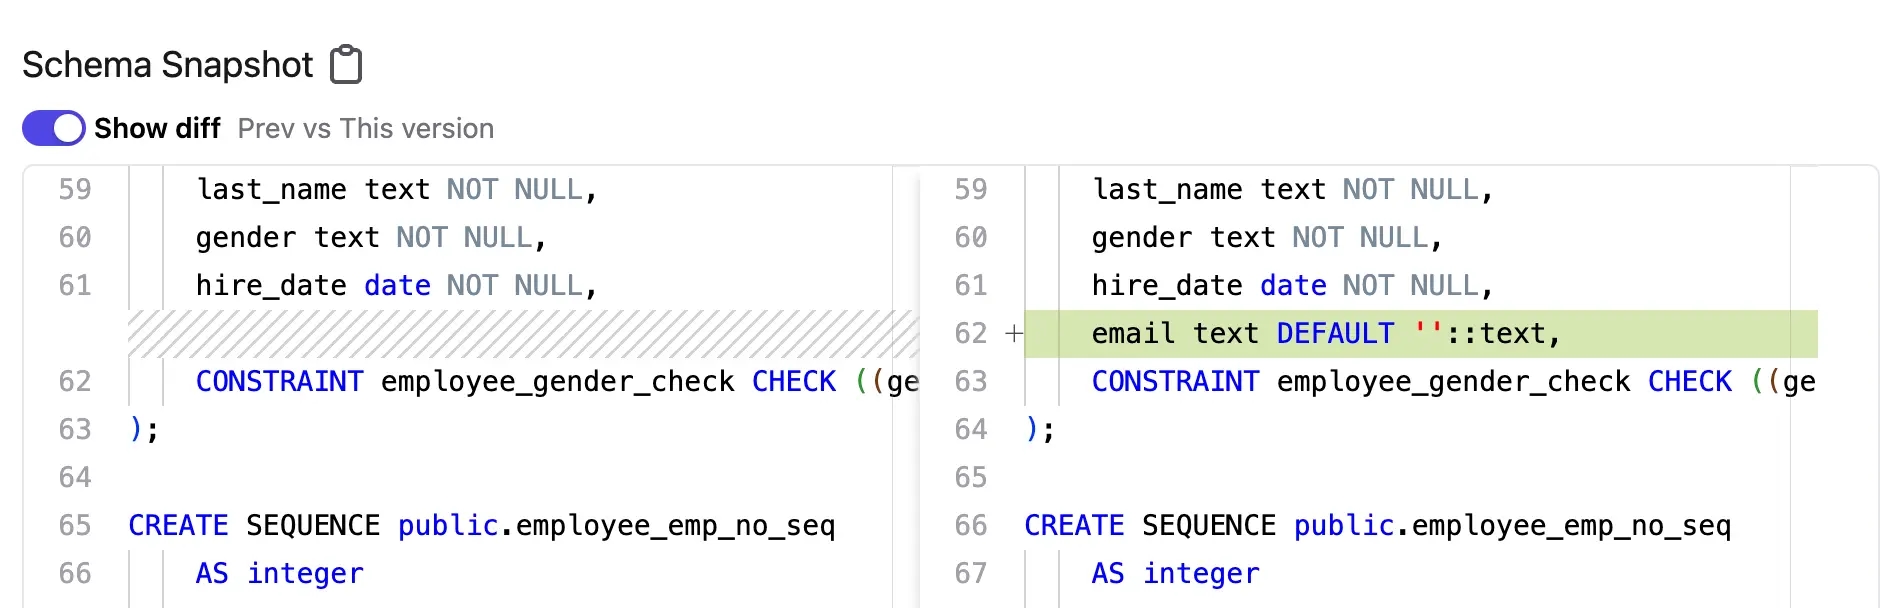Click 'last_name text NOT NULL' in right pane
The image size is (1880, 608).
tap(1293, 190)
